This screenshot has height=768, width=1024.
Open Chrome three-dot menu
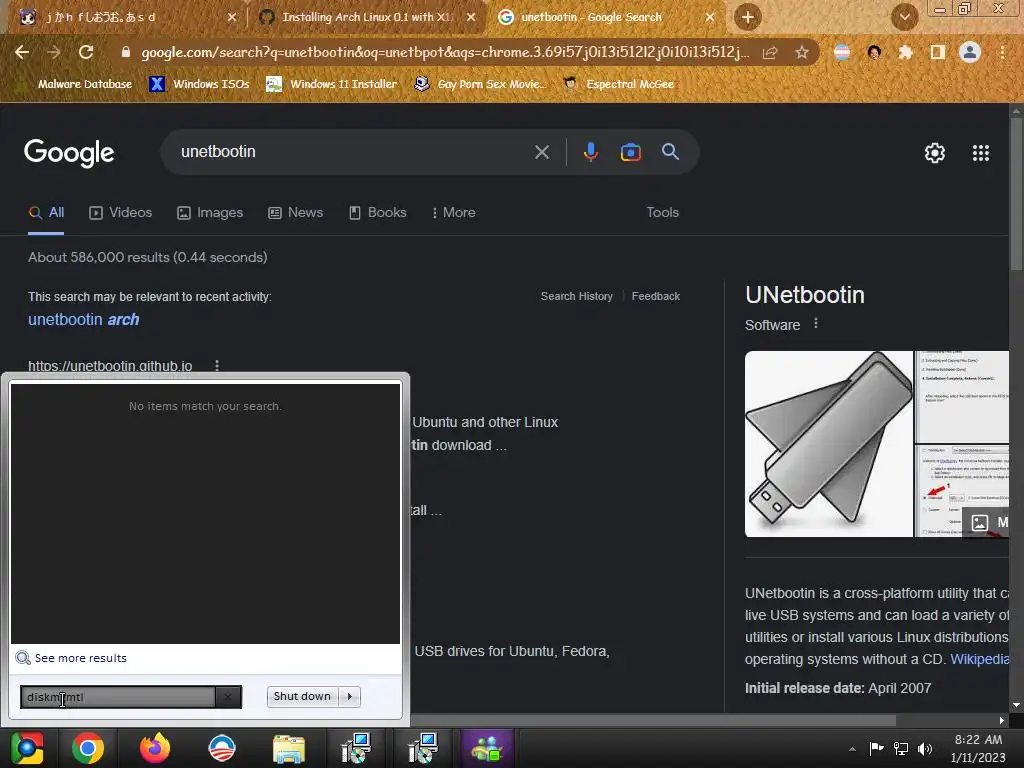1002,52
